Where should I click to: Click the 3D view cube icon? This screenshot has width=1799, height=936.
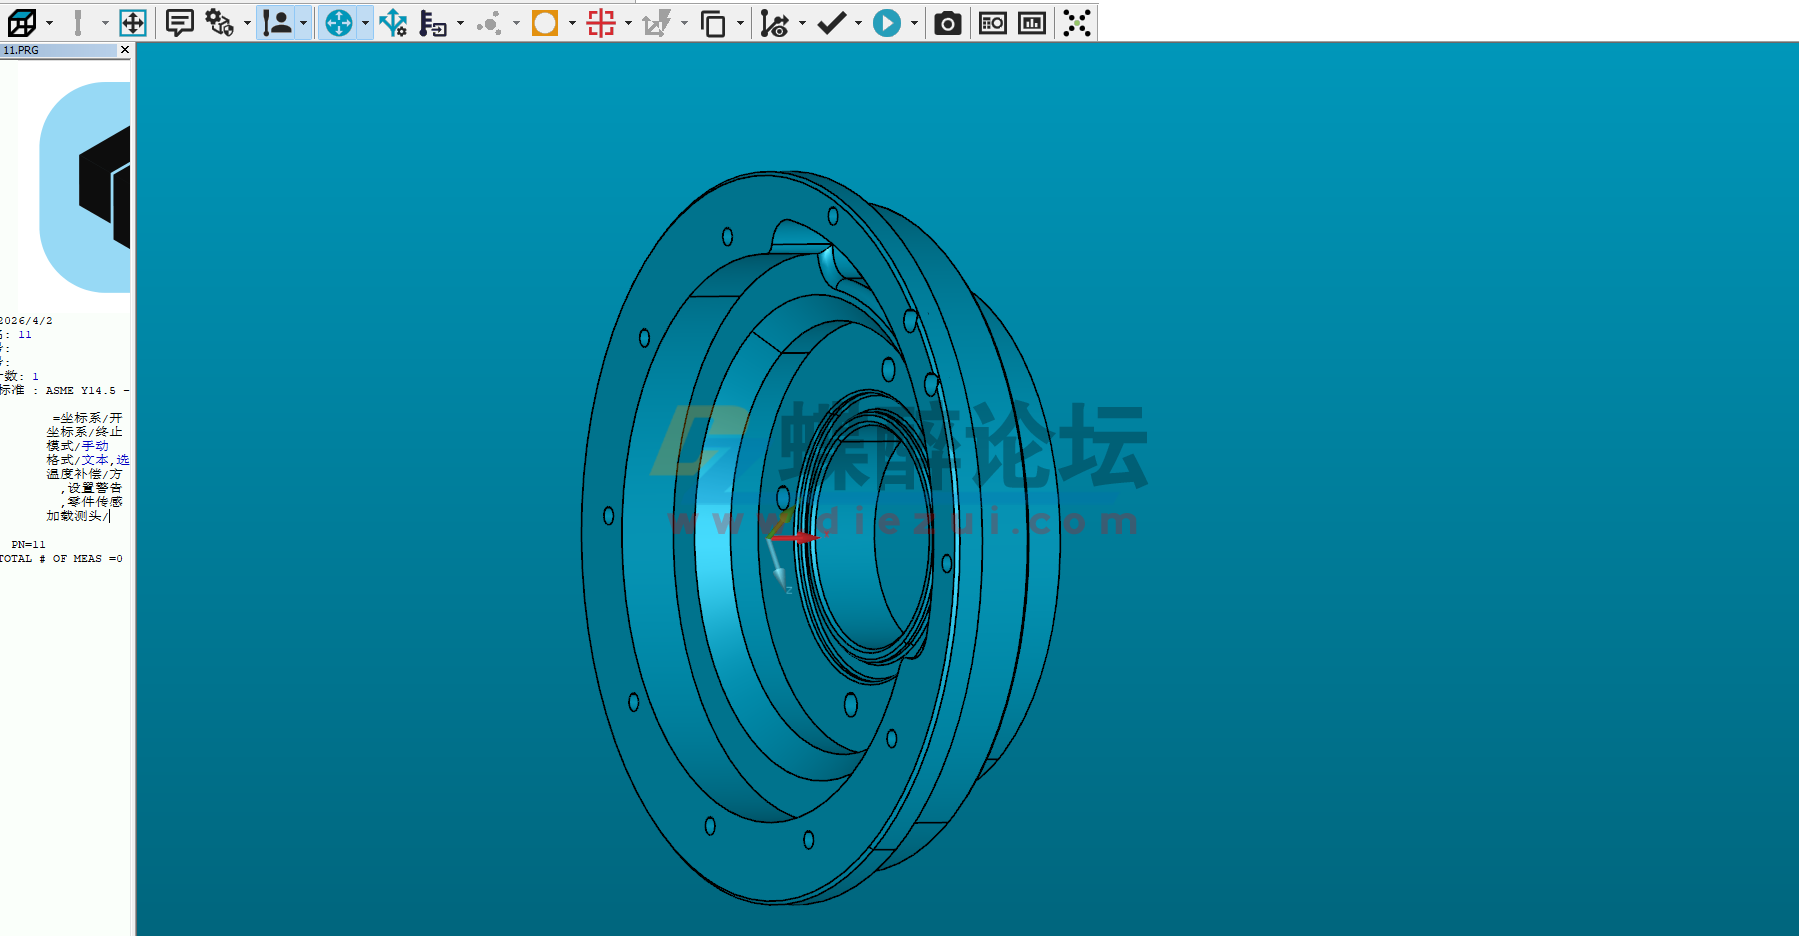click(x=22, y=22)
